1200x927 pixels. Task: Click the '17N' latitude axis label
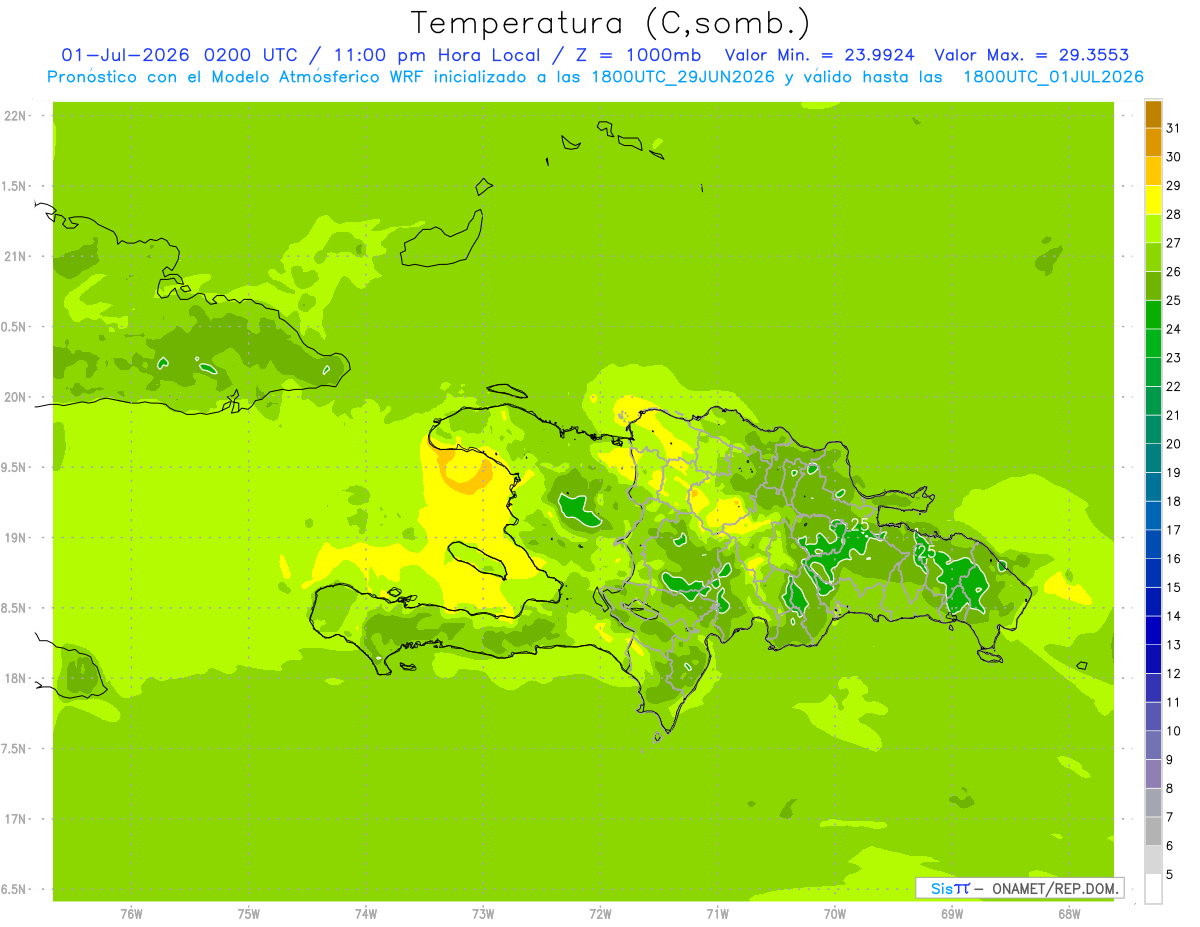pyautogui.click(x=15, y=819)
